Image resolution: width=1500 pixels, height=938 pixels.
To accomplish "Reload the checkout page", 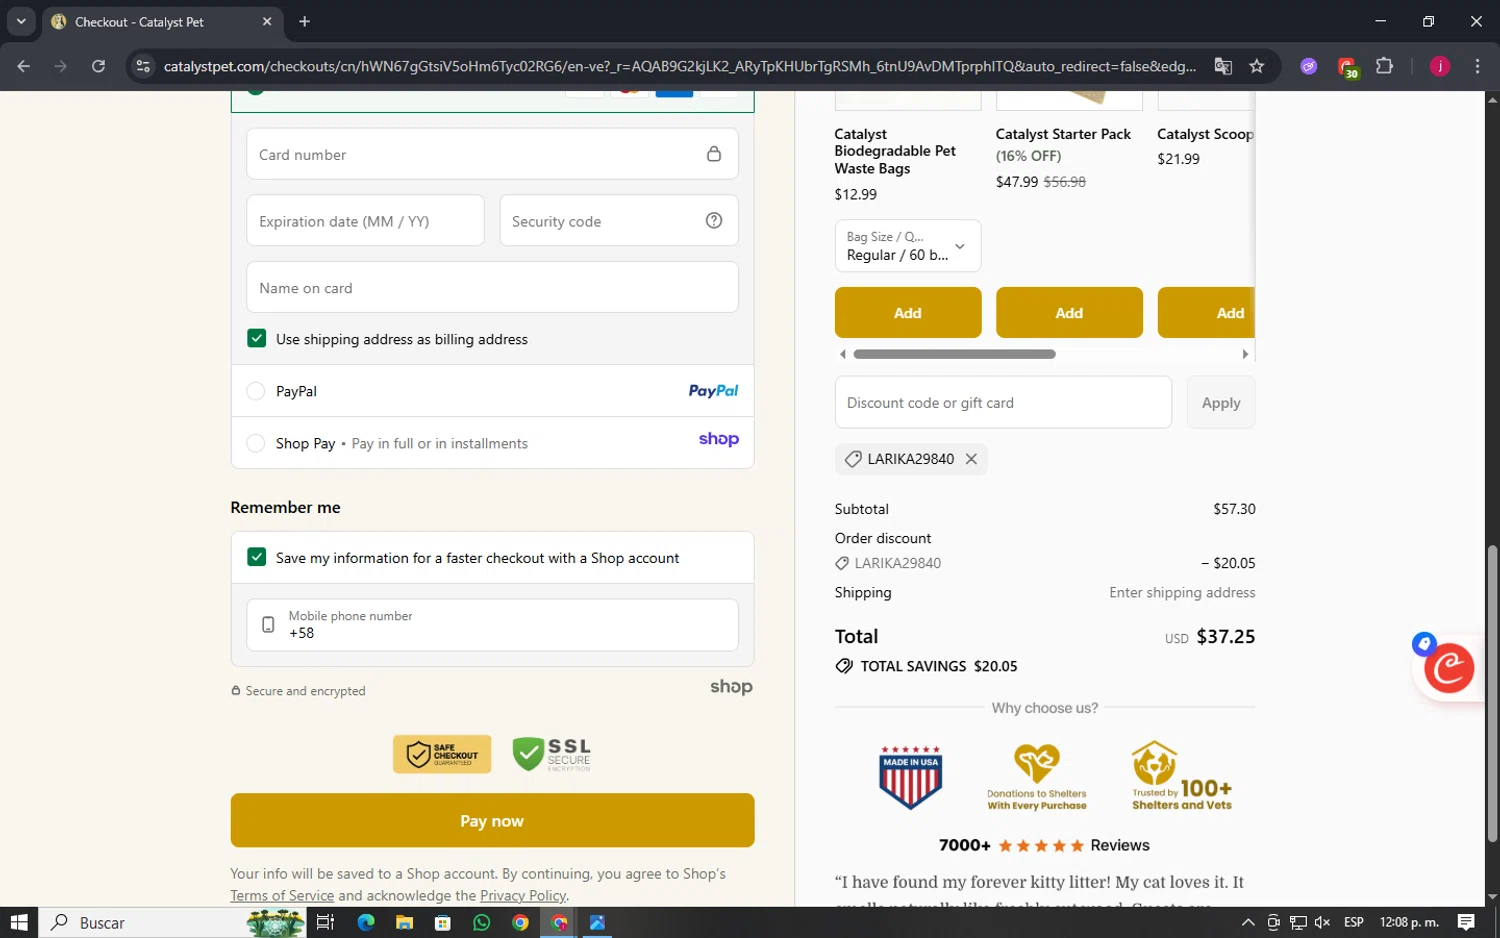I will pos(98,66).
